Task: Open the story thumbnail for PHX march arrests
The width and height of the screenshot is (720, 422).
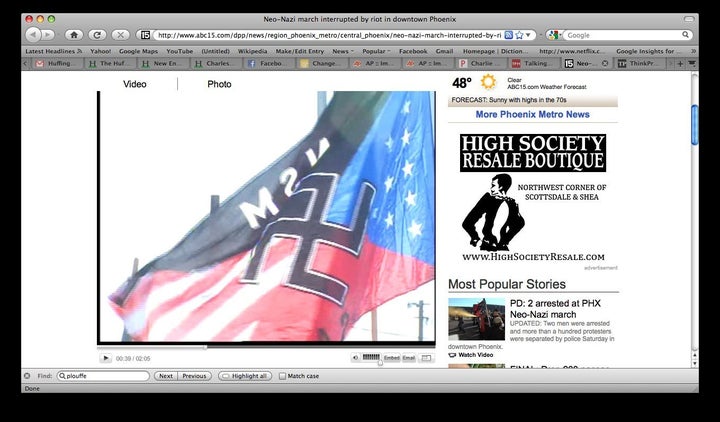Action: click(x=476, y=319)
